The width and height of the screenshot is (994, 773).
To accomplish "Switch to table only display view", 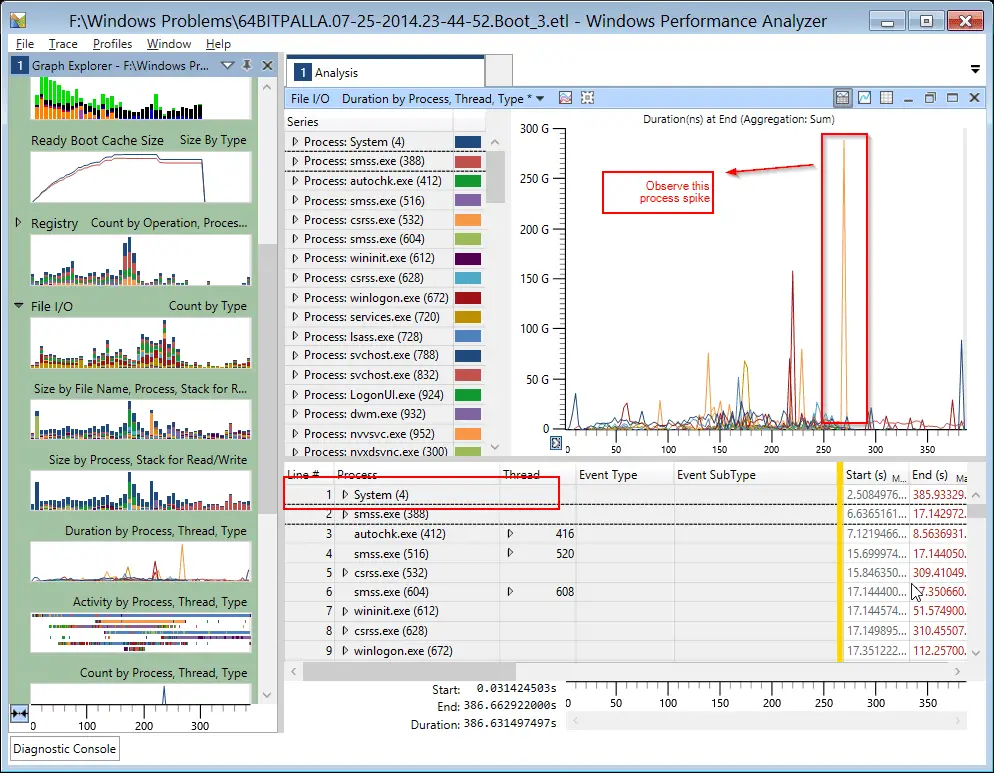I will click(x=886, y=98).
